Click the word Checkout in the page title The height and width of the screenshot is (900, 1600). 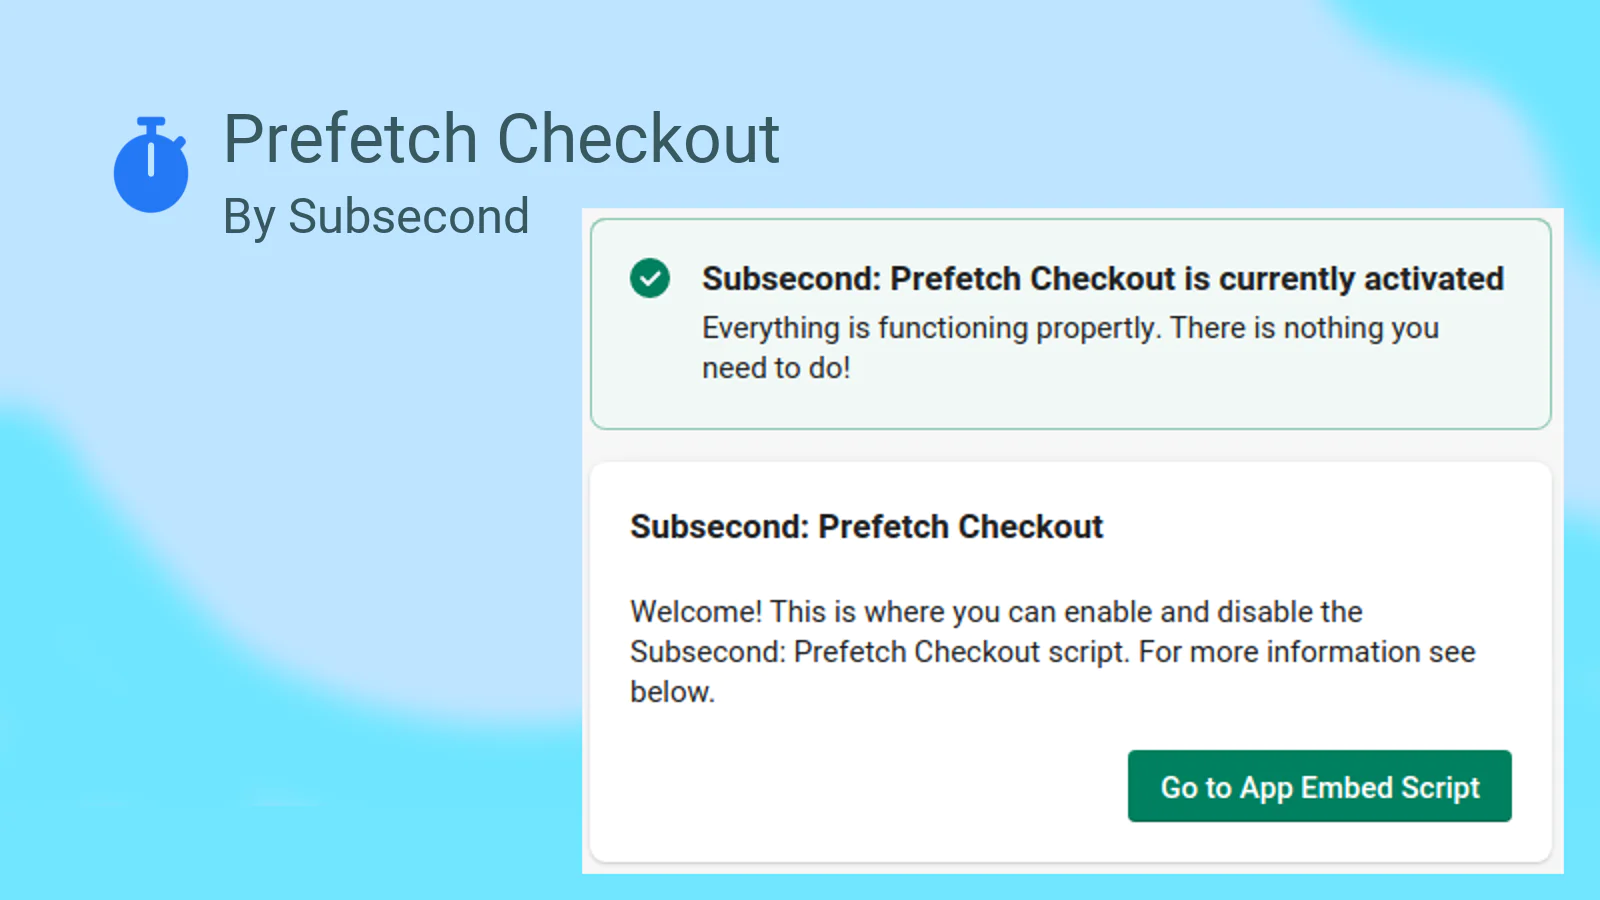click(638, 138)
